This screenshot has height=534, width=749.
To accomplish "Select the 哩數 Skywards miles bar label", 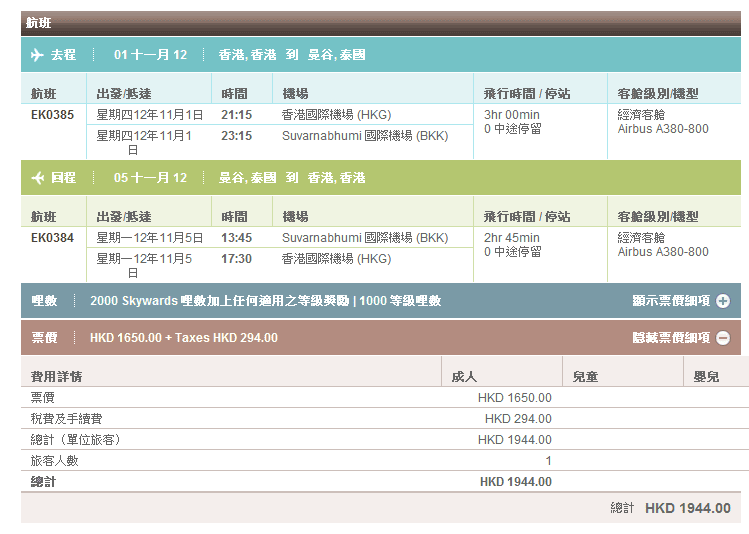I will pyautogui.click(x=44, y=301).
